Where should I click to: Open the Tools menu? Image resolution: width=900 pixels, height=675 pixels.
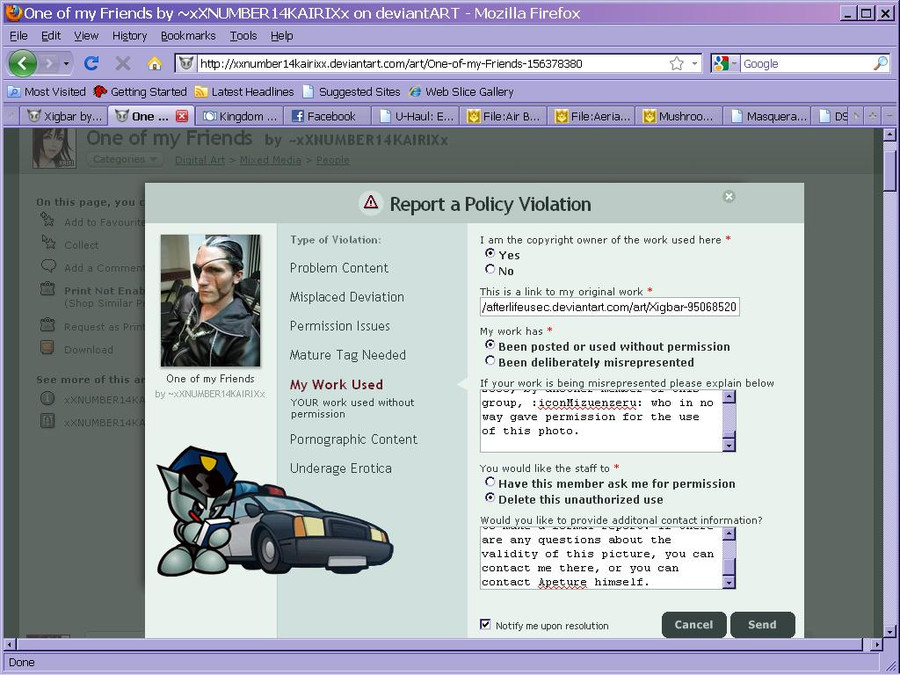pyautogui.click(x=243, y=36)
